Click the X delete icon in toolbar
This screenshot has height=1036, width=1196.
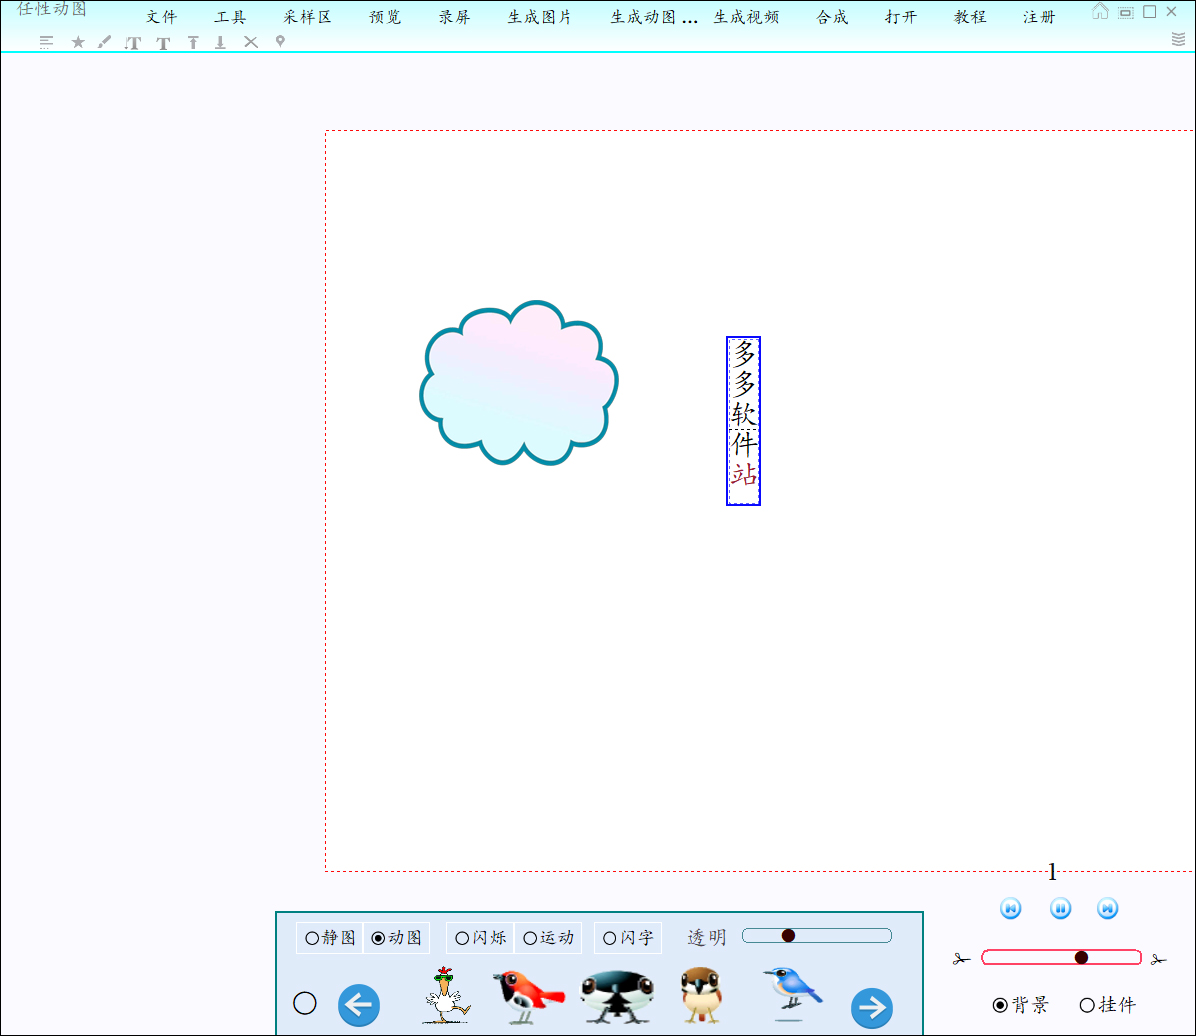251,42
